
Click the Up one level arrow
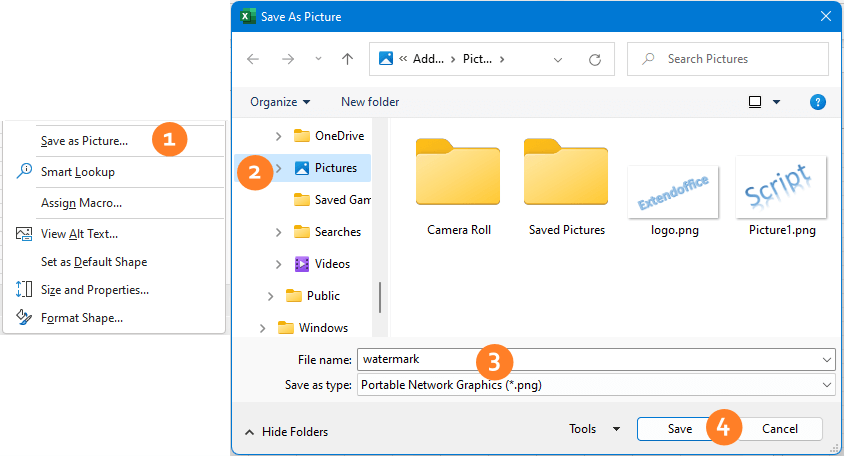pyautogui.click(x=347, y=59)
